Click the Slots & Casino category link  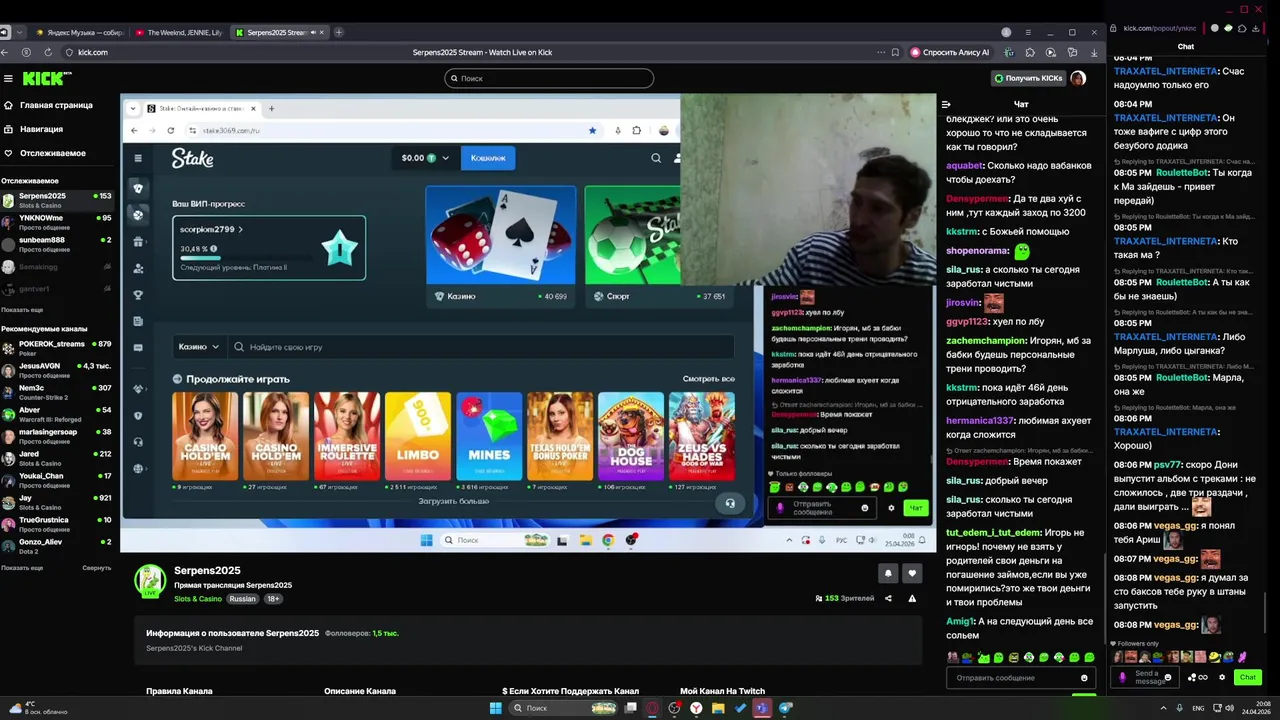pos(198,599)
